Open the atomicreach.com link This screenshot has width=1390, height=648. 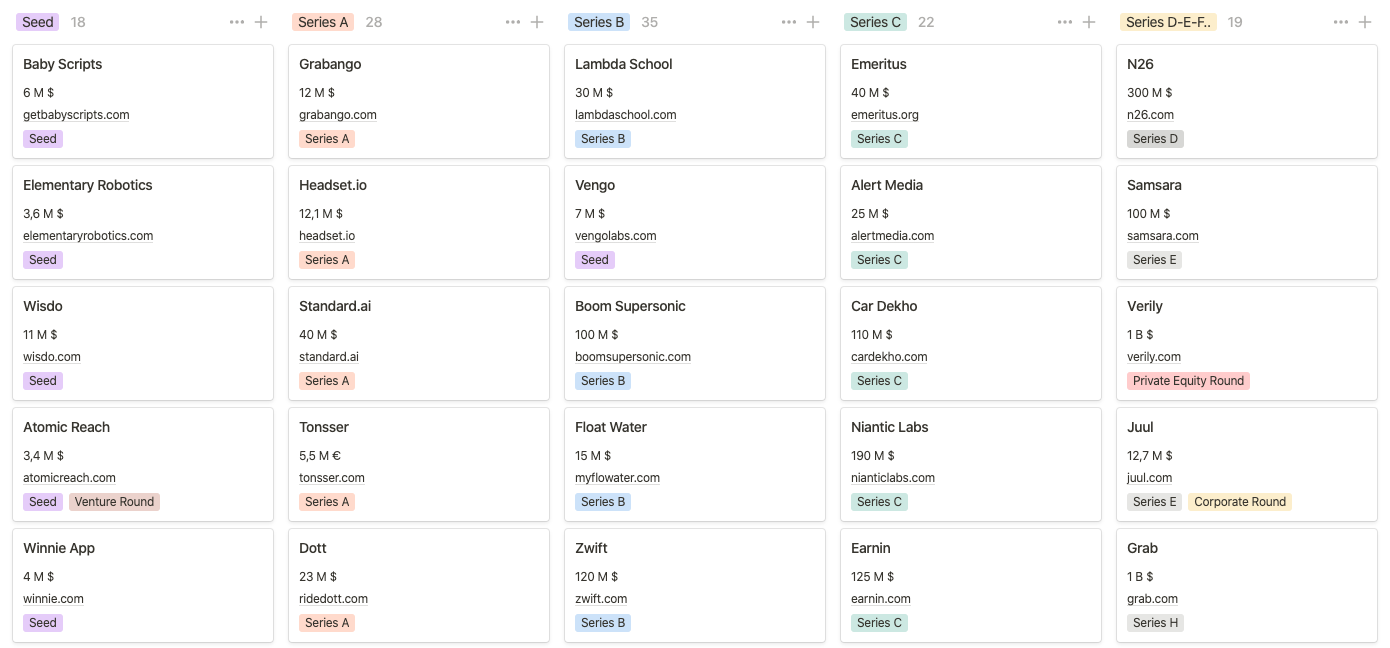click(x=69, y=478)
